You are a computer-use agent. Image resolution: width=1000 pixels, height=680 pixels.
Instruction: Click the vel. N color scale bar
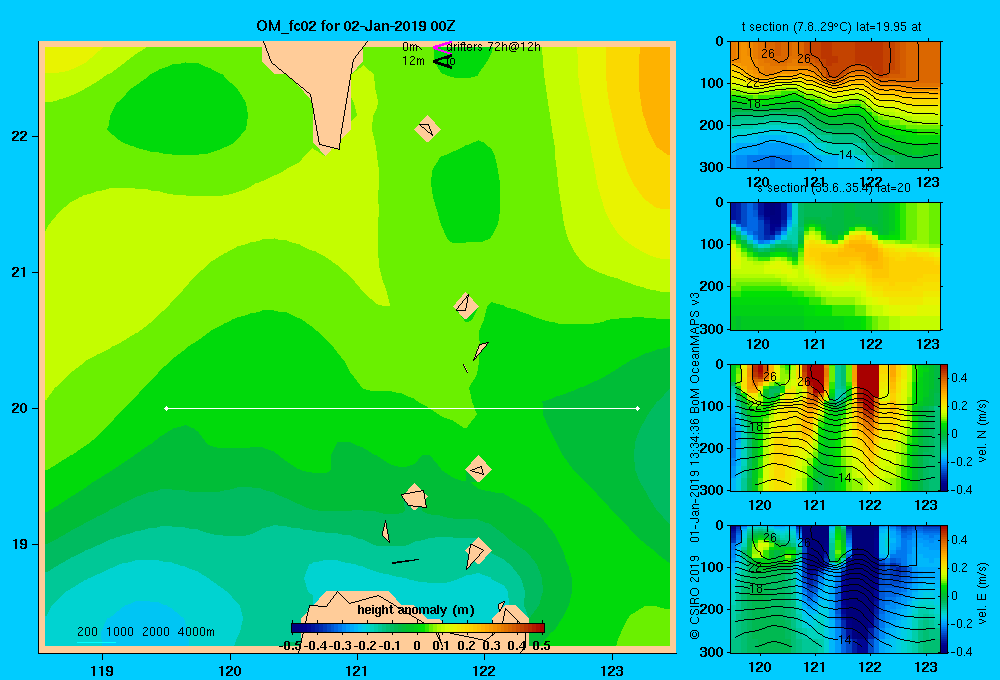[x=945, y=427]
